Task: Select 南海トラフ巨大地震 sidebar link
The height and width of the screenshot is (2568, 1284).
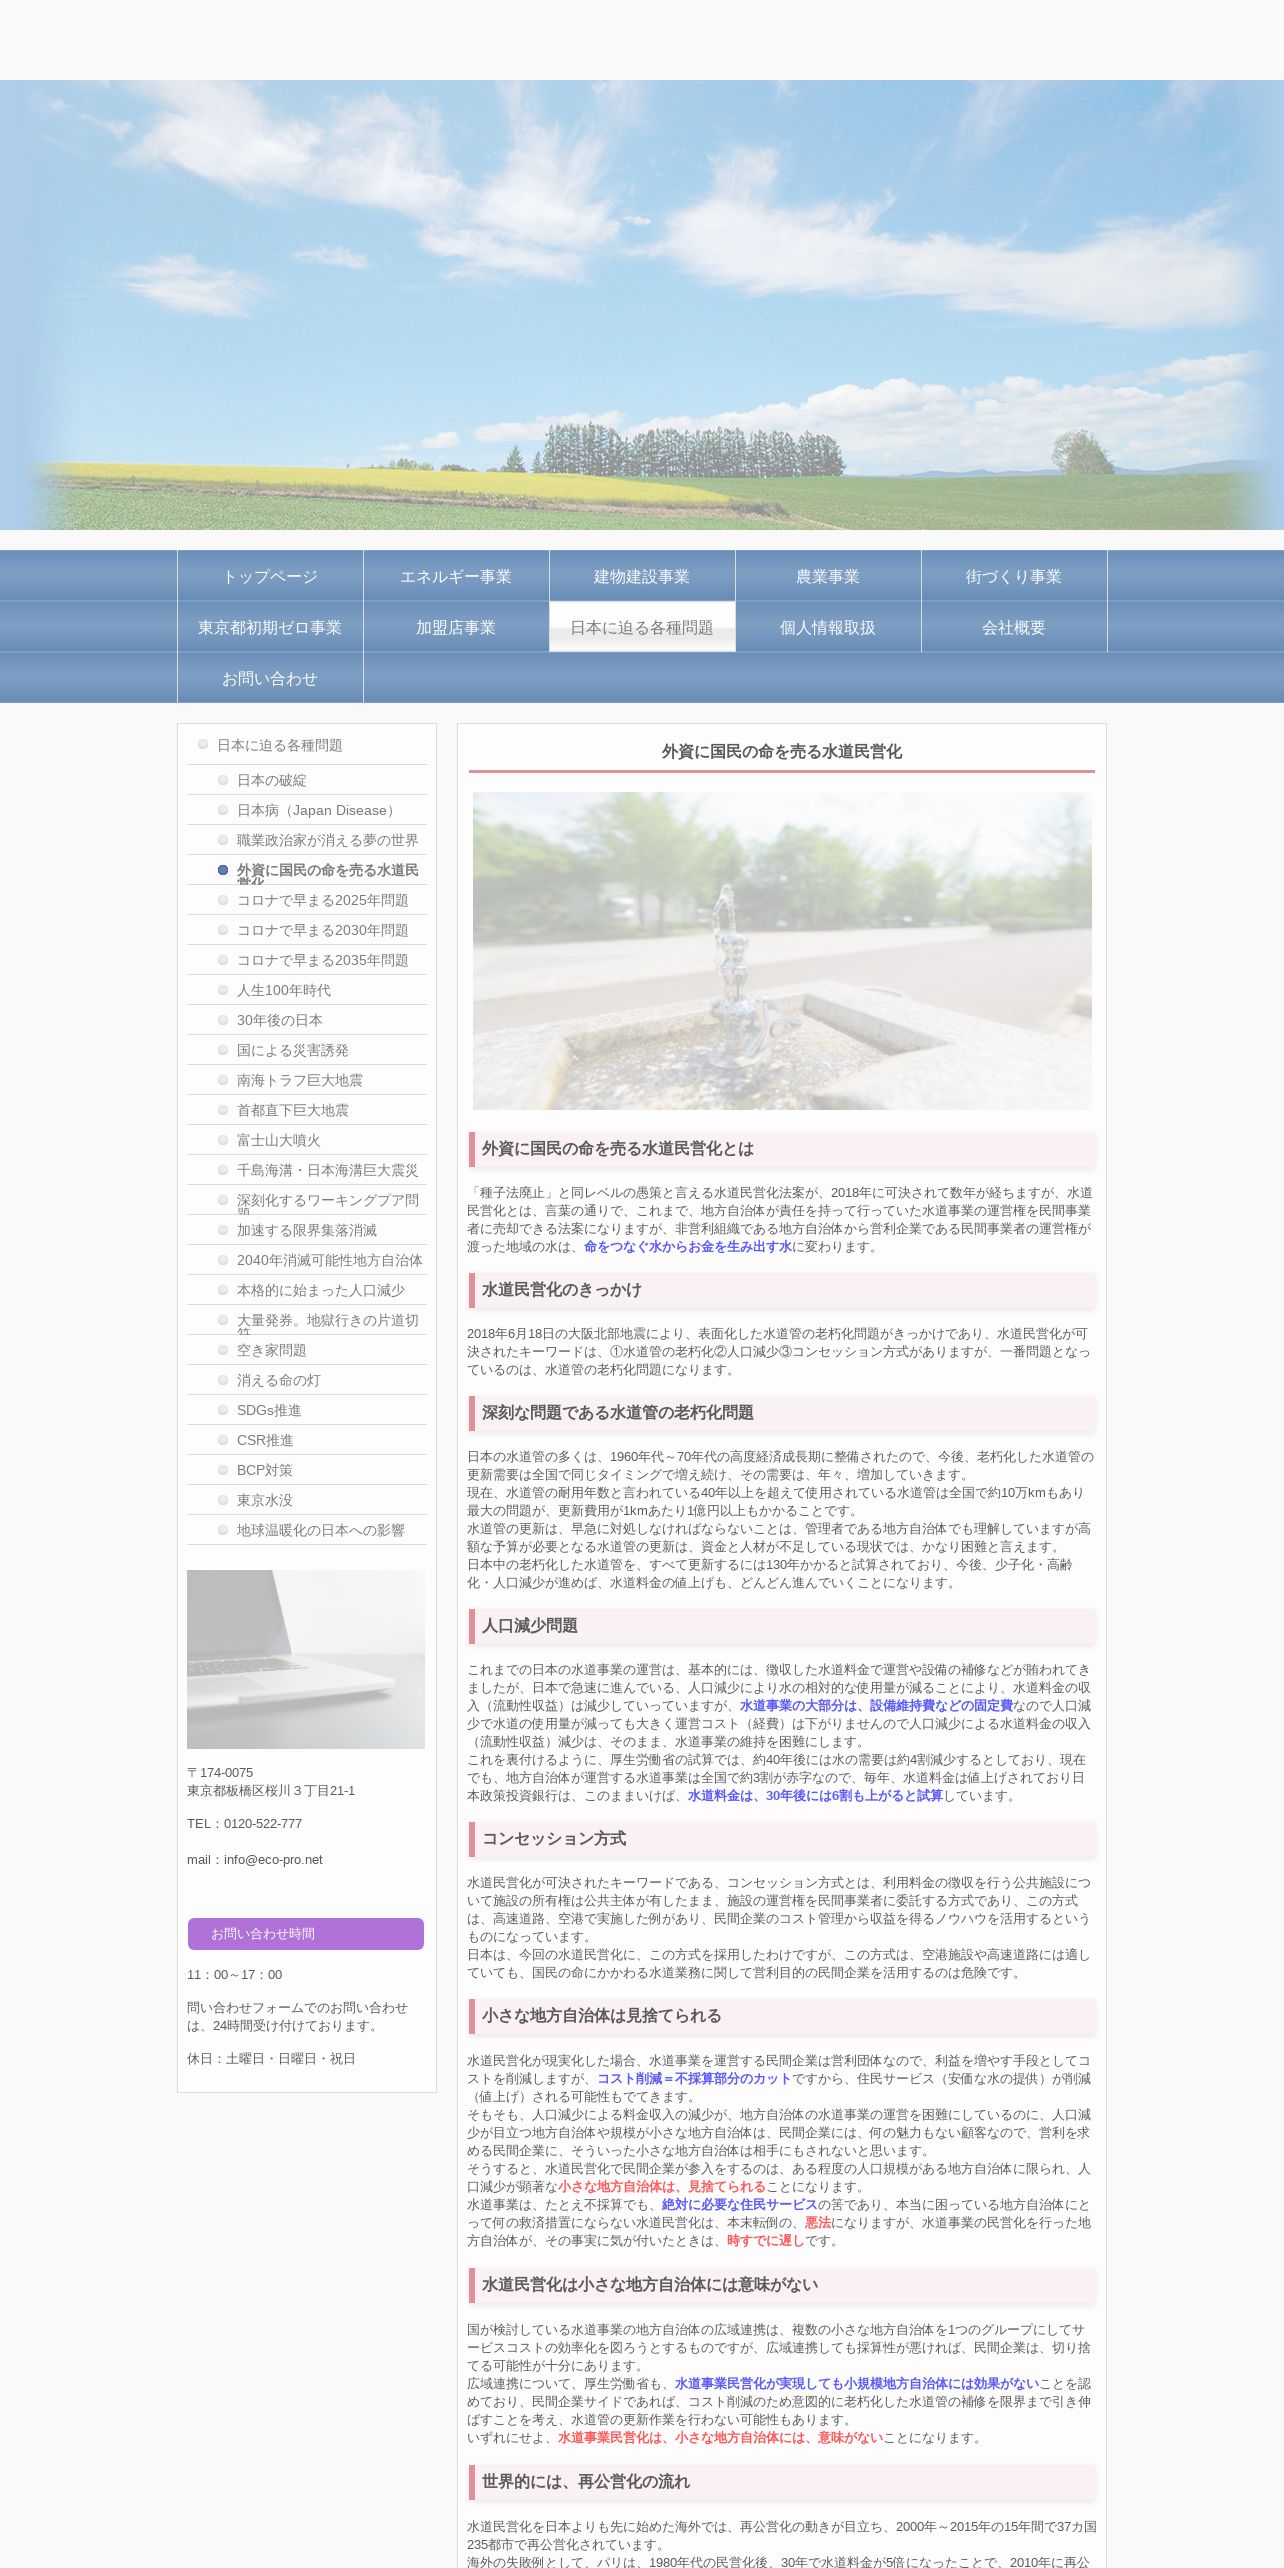Action: click(x=307, y=1080)
